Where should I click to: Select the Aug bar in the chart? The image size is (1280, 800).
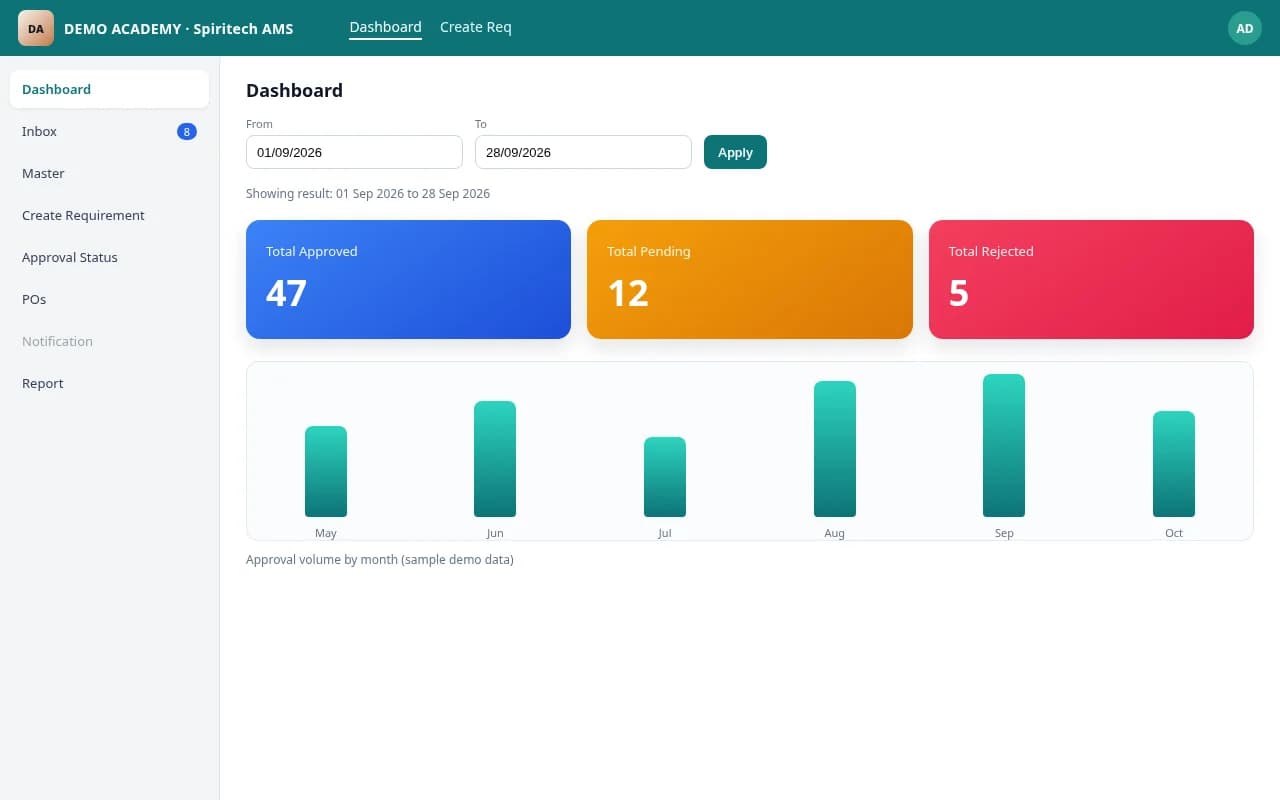point(835,449)
